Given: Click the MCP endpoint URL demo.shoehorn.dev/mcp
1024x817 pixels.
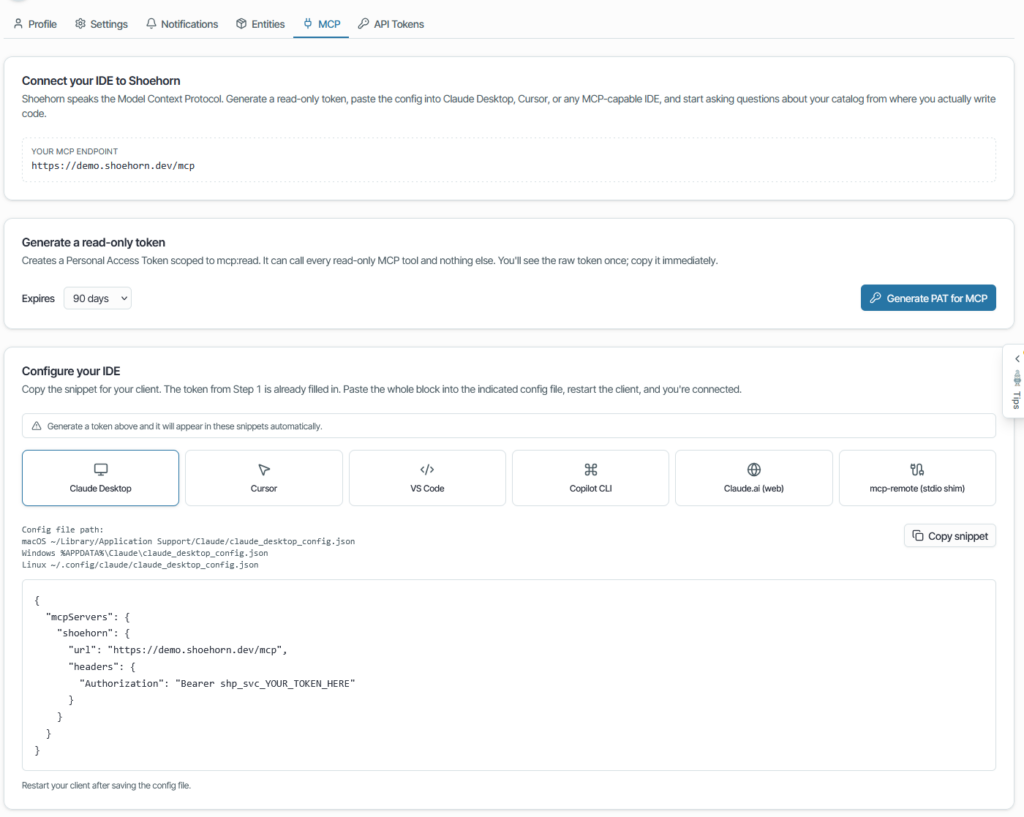Looking at the screenshot, I should tap(113, 166).
